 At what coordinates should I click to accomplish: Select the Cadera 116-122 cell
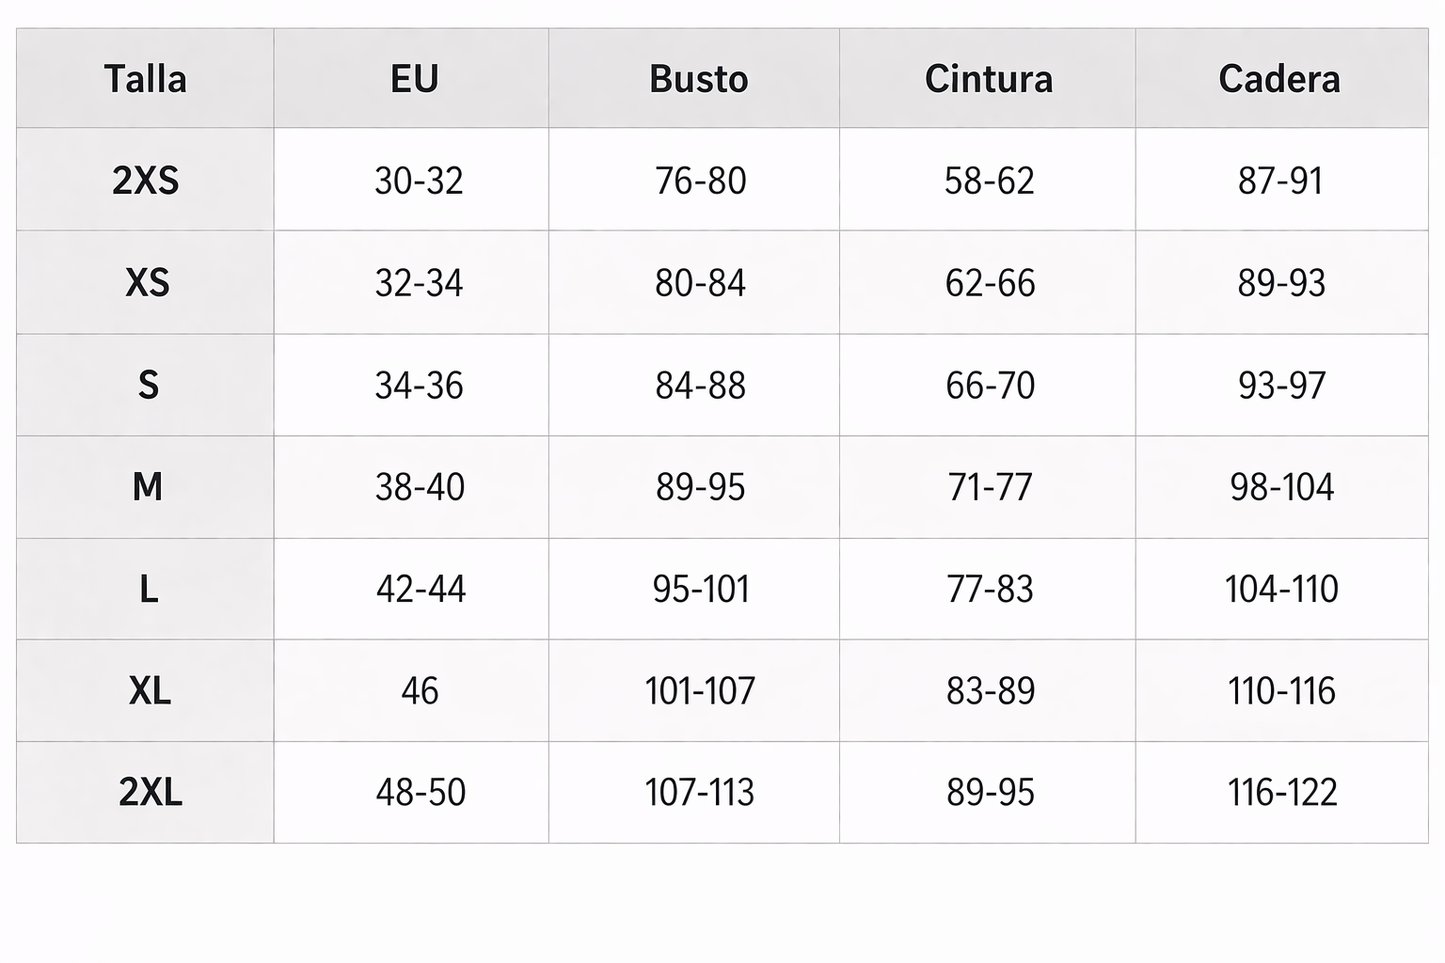click(x=1281, y=792)
